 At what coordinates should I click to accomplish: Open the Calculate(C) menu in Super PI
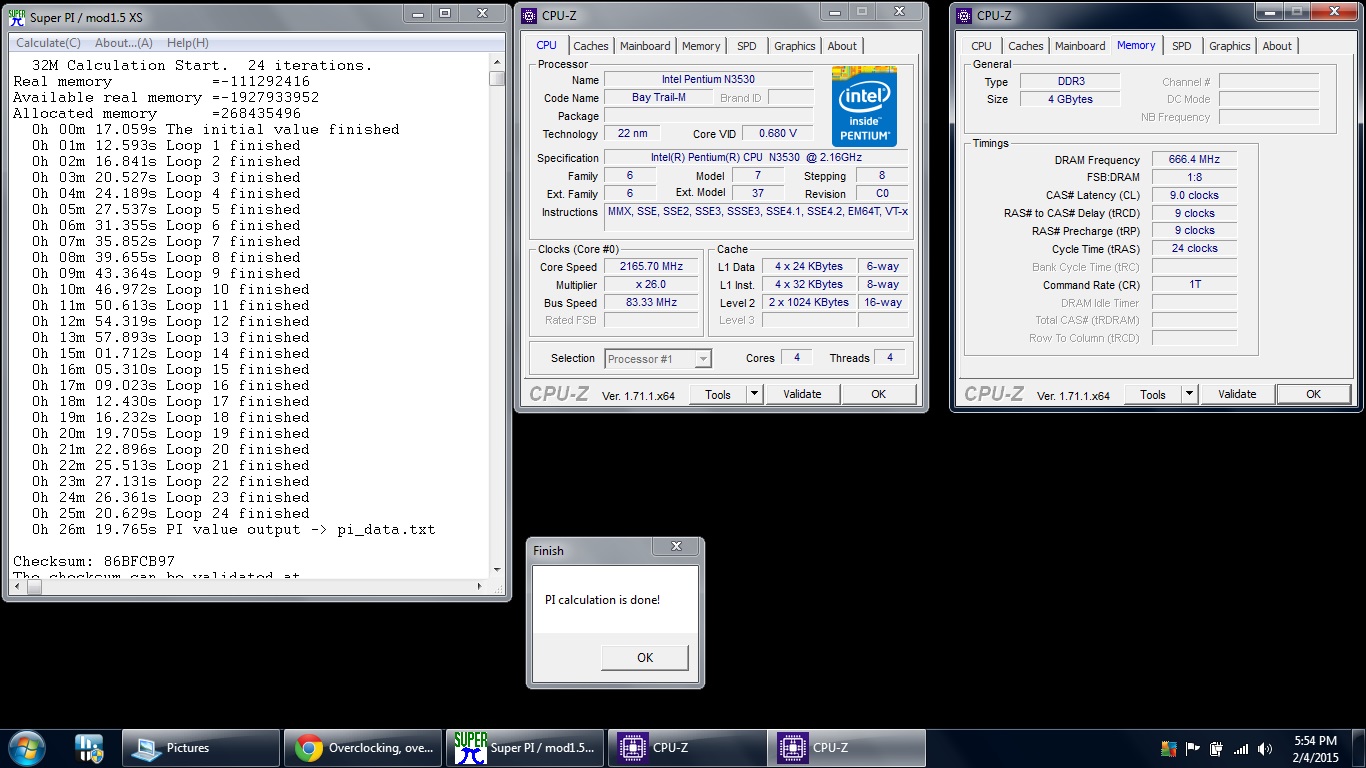(48, 43)
